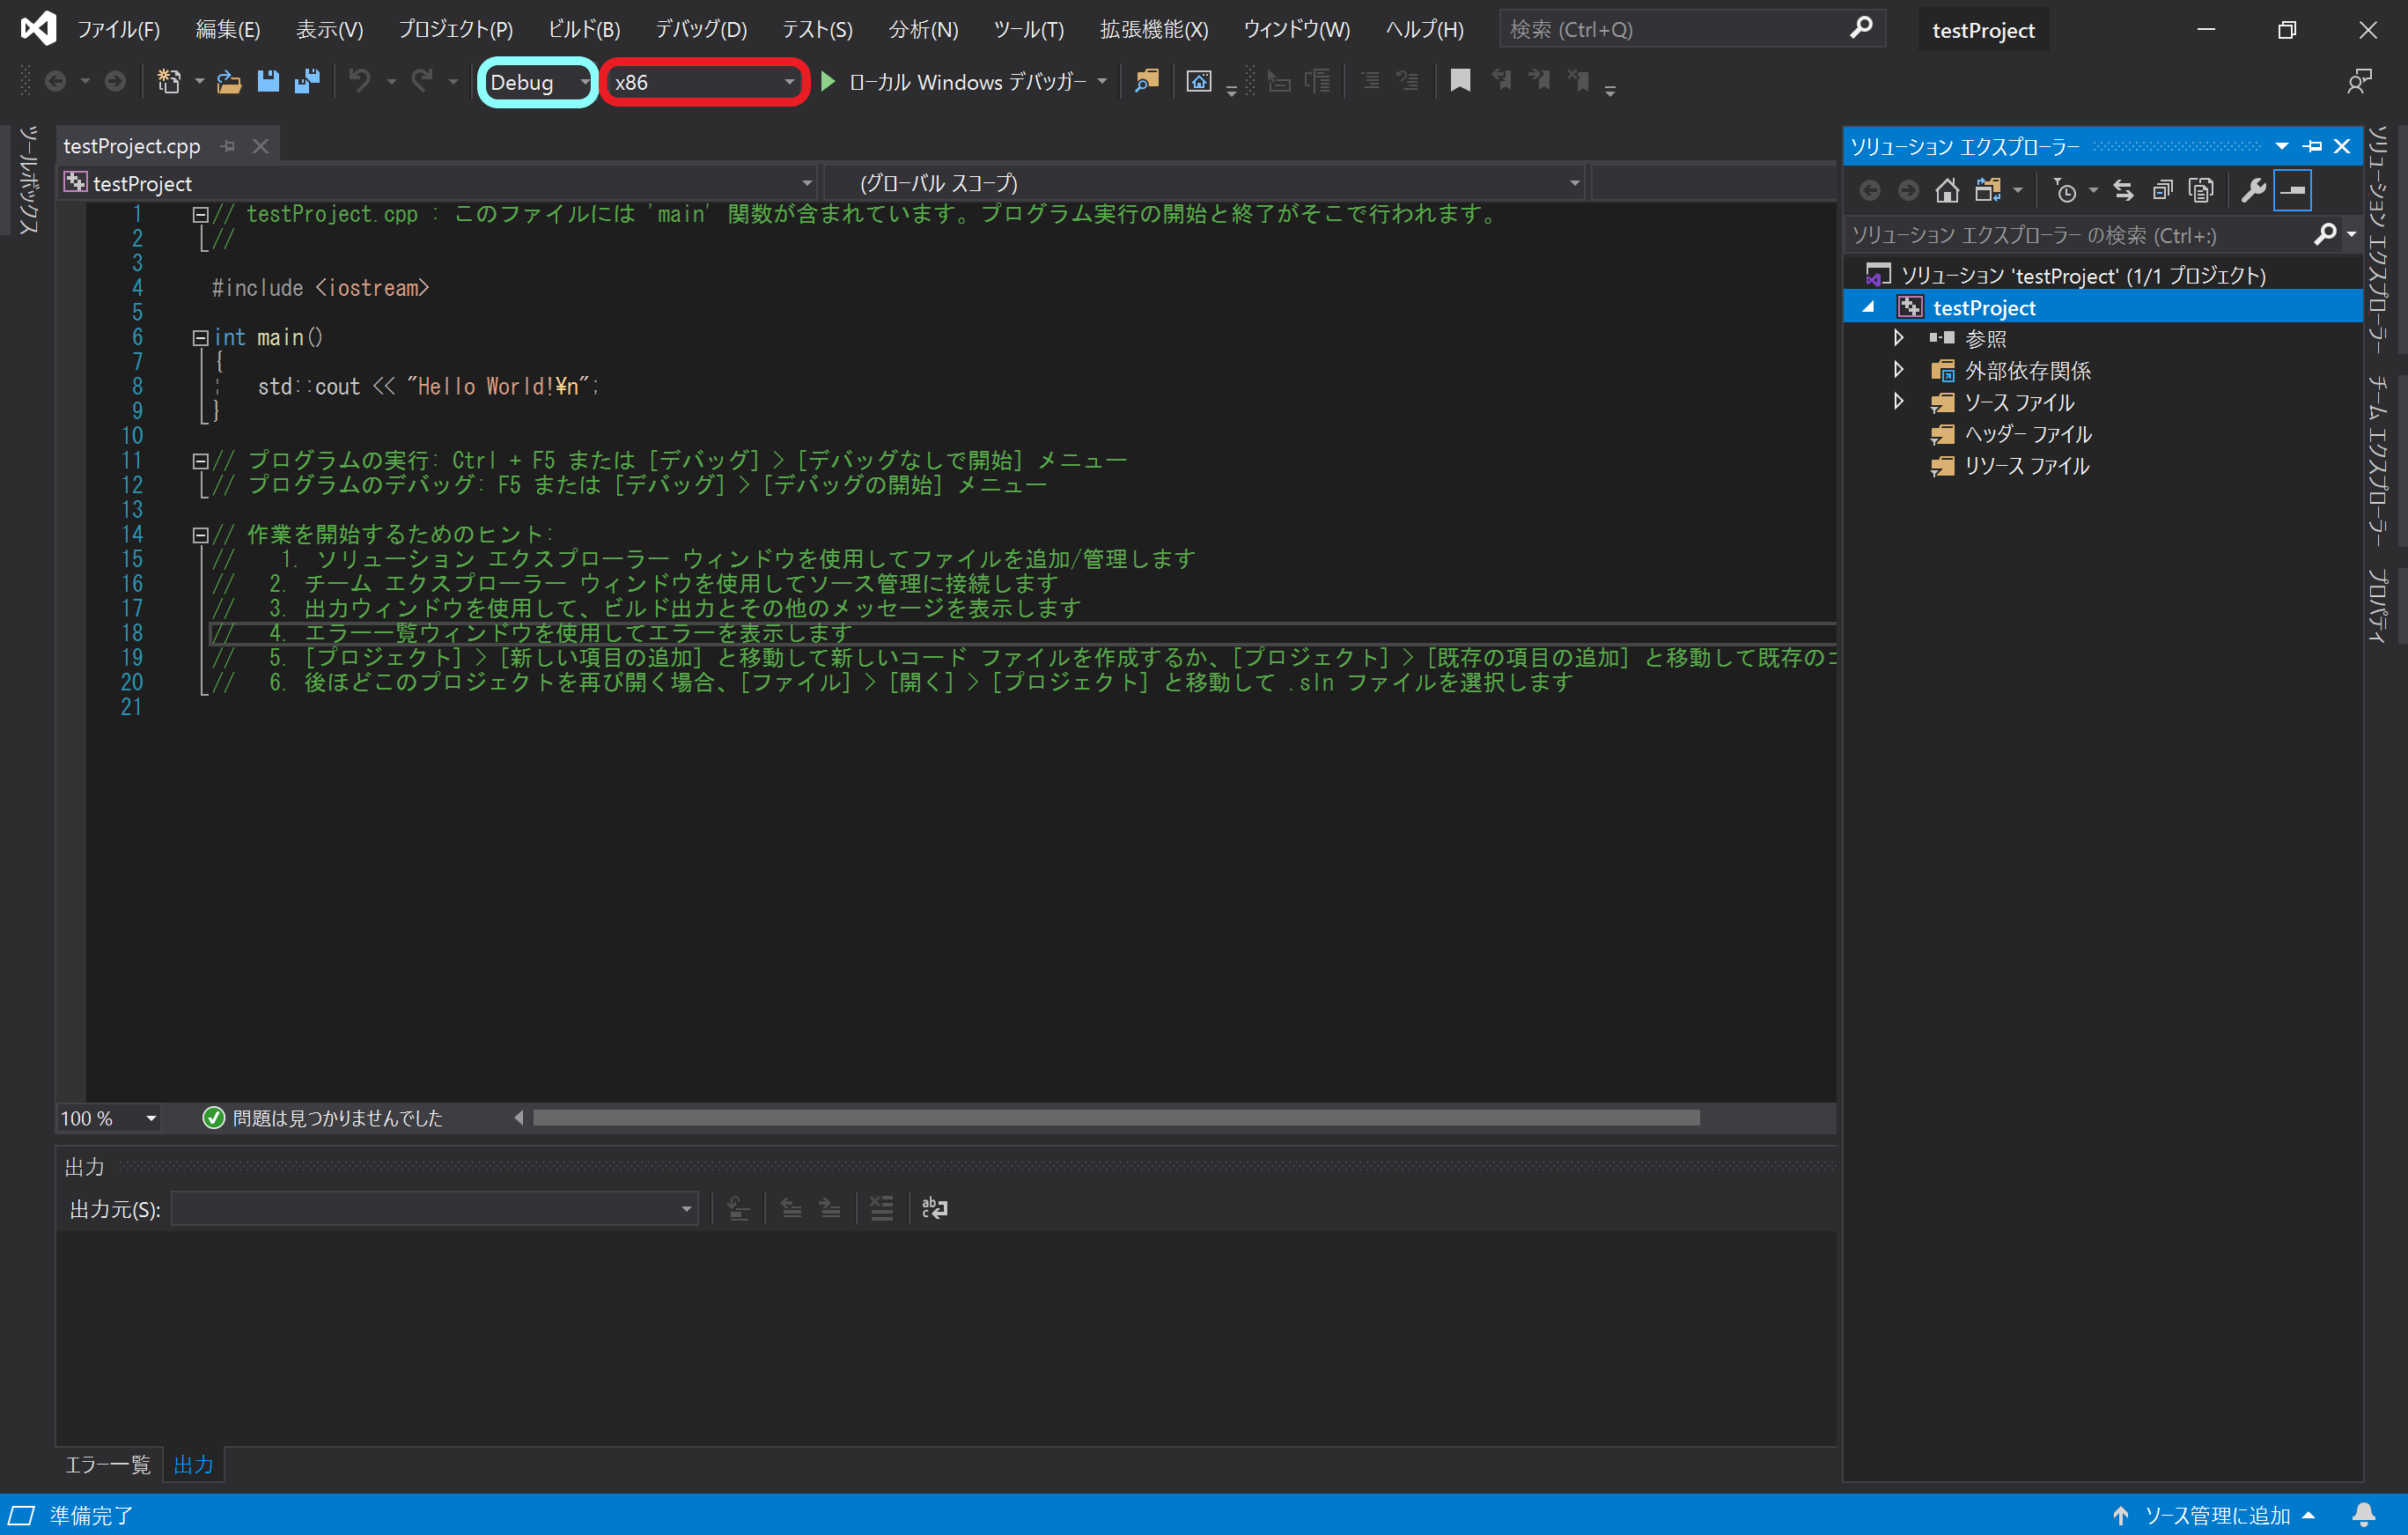Open the ビルド(B) menu
Viewport: 2408px width, 1535px height.
tap(584, 30)
